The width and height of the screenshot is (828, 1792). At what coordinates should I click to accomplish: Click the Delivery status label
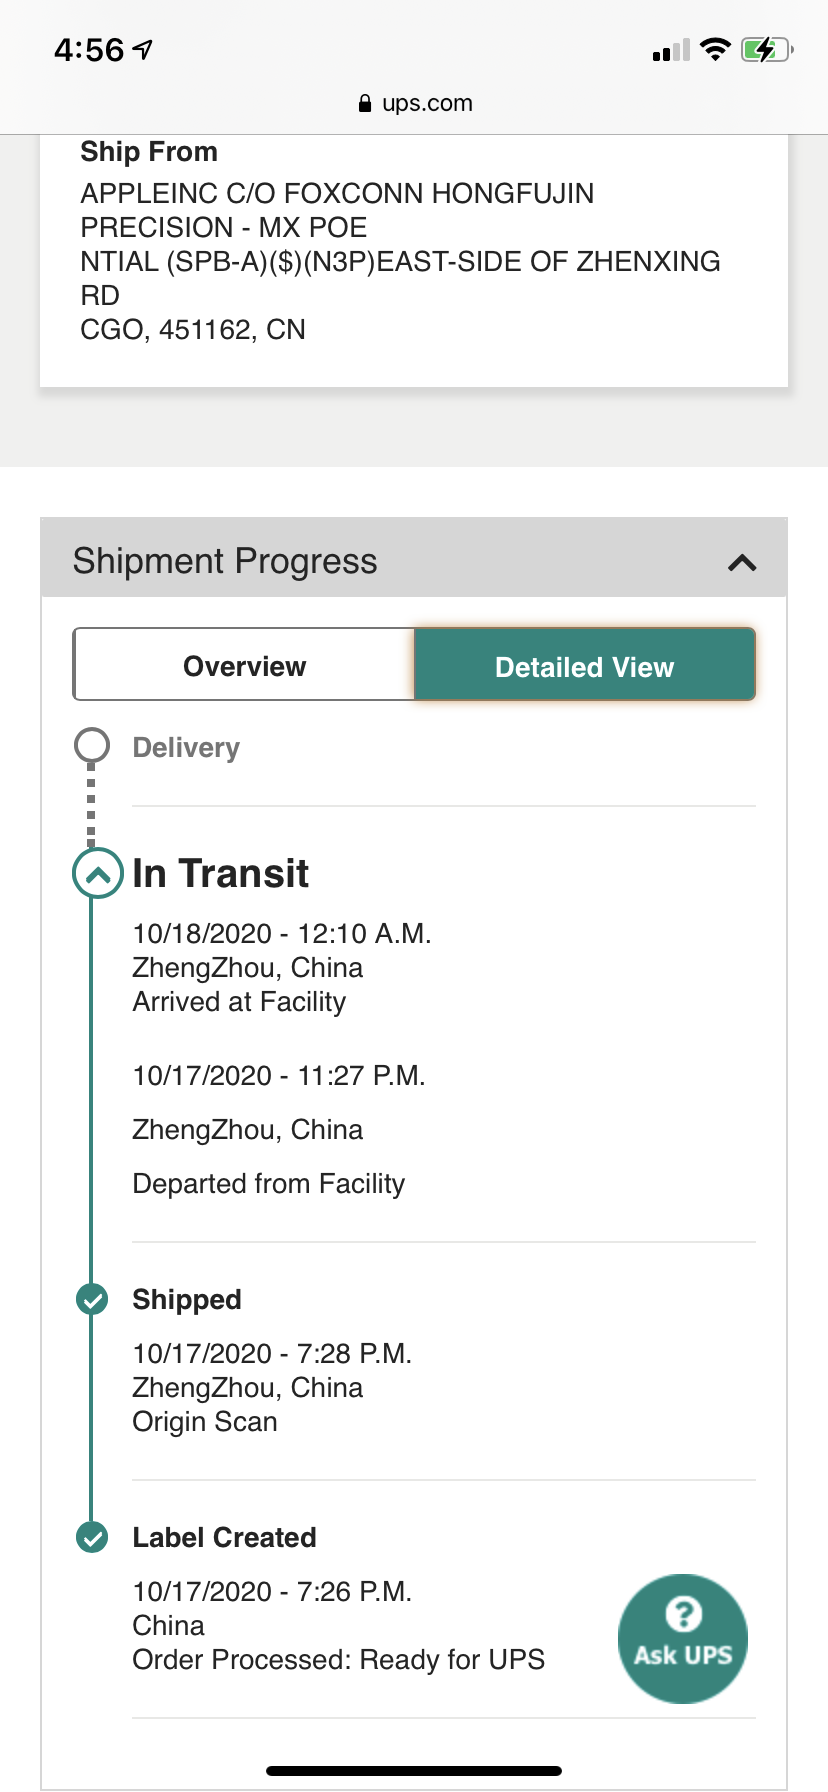click(186, 748)
